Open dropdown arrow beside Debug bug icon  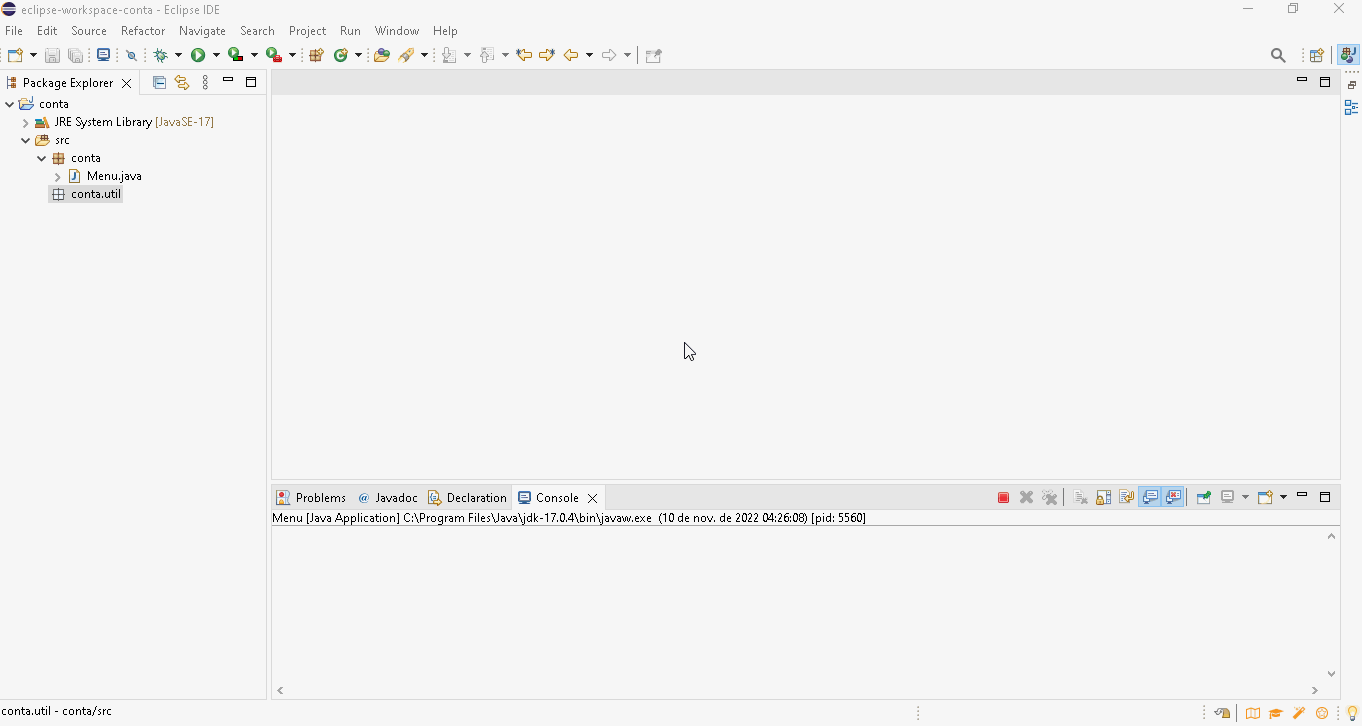(178, 55)
